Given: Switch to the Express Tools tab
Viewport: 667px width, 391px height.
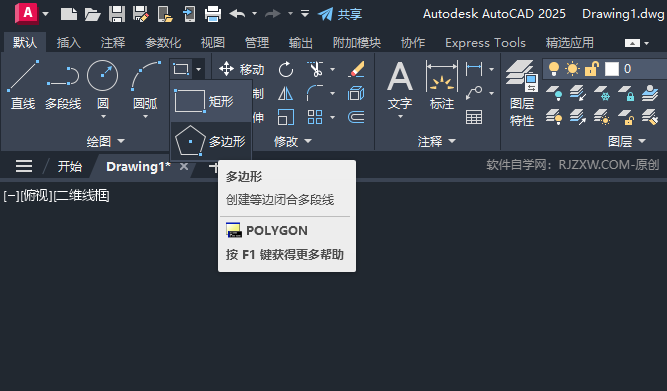Looking at the screenshot, I should click(485, 43).
